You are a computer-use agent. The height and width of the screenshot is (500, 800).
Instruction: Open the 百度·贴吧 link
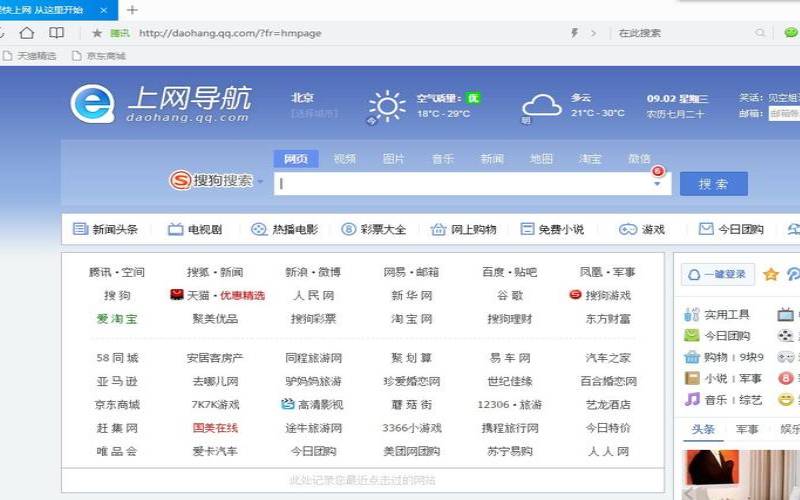[x=510, y=272]
